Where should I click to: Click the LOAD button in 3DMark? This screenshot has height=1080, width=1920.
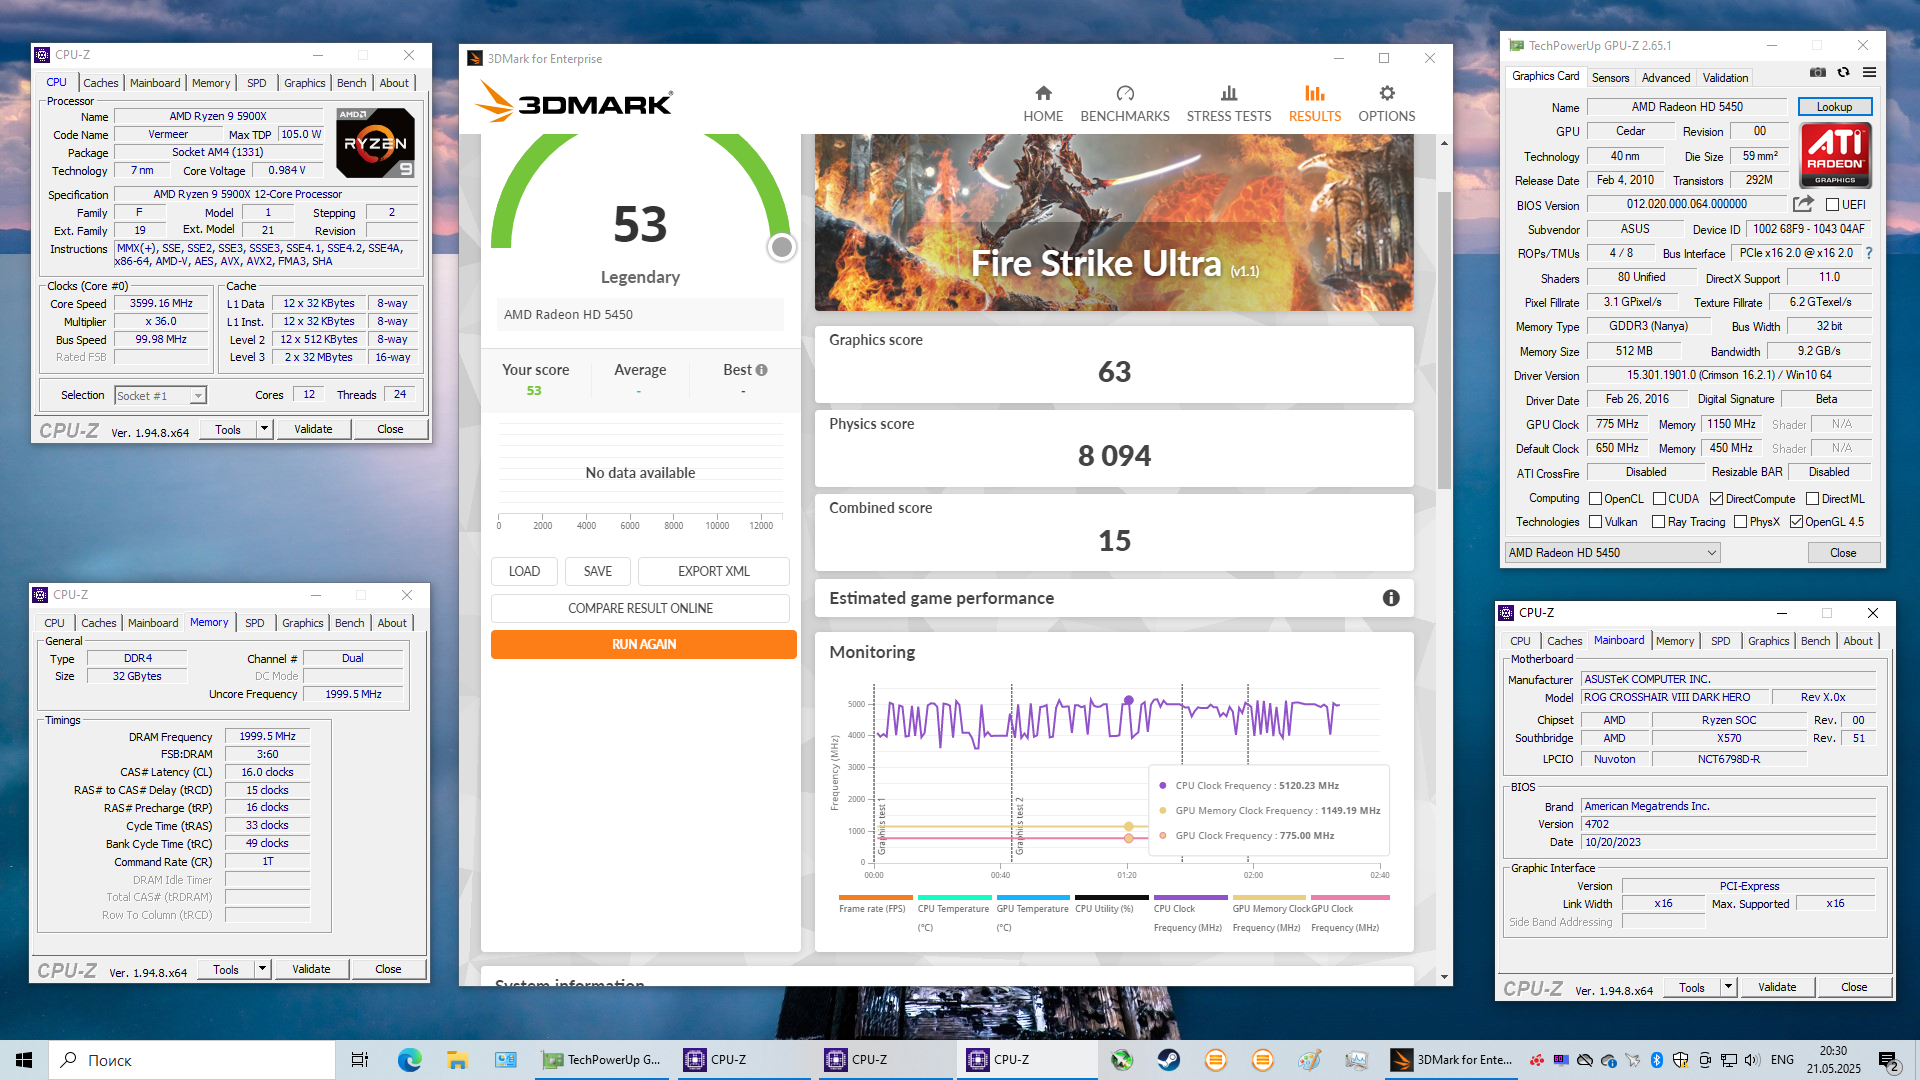pyautogui.click(x=524, y=571)
